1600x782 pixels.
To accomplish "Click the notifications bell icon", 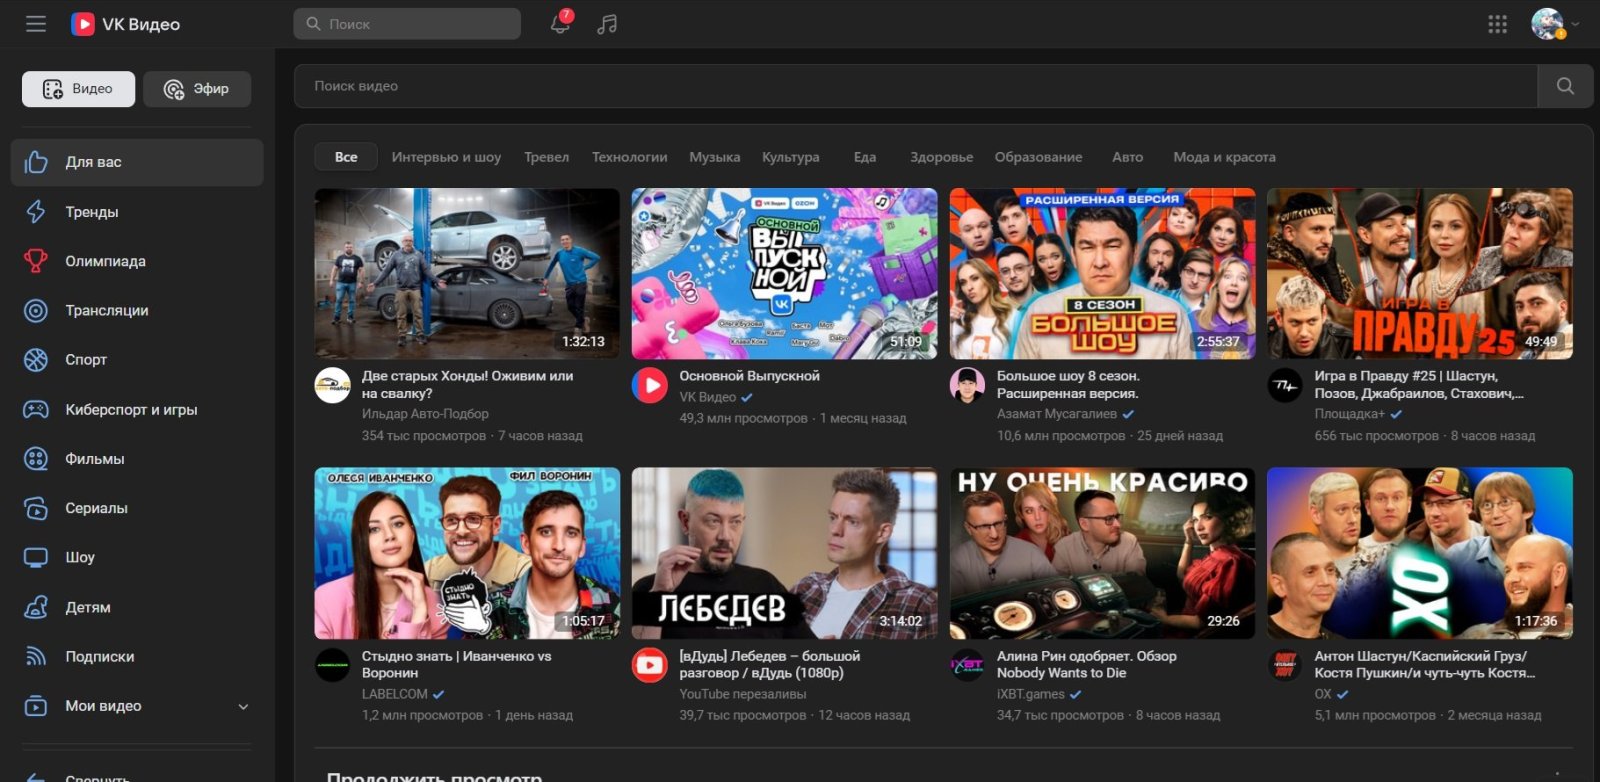I will [560, 24].
